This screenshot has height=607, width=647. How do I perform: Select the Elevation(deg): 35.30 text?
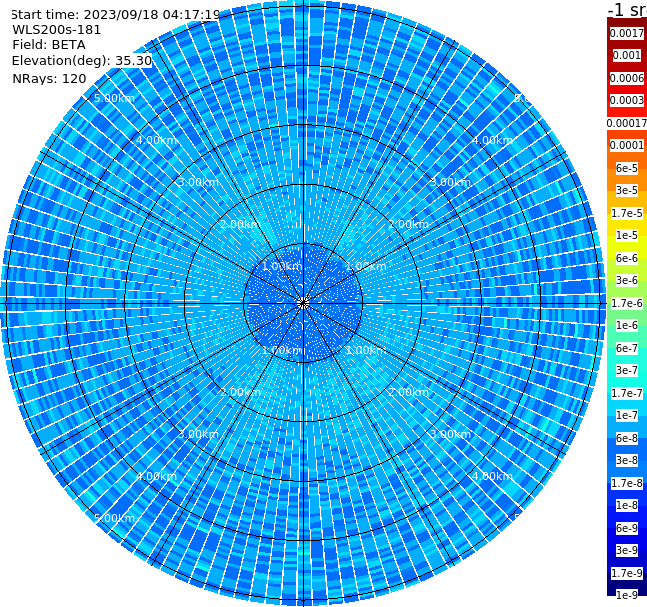82,61
